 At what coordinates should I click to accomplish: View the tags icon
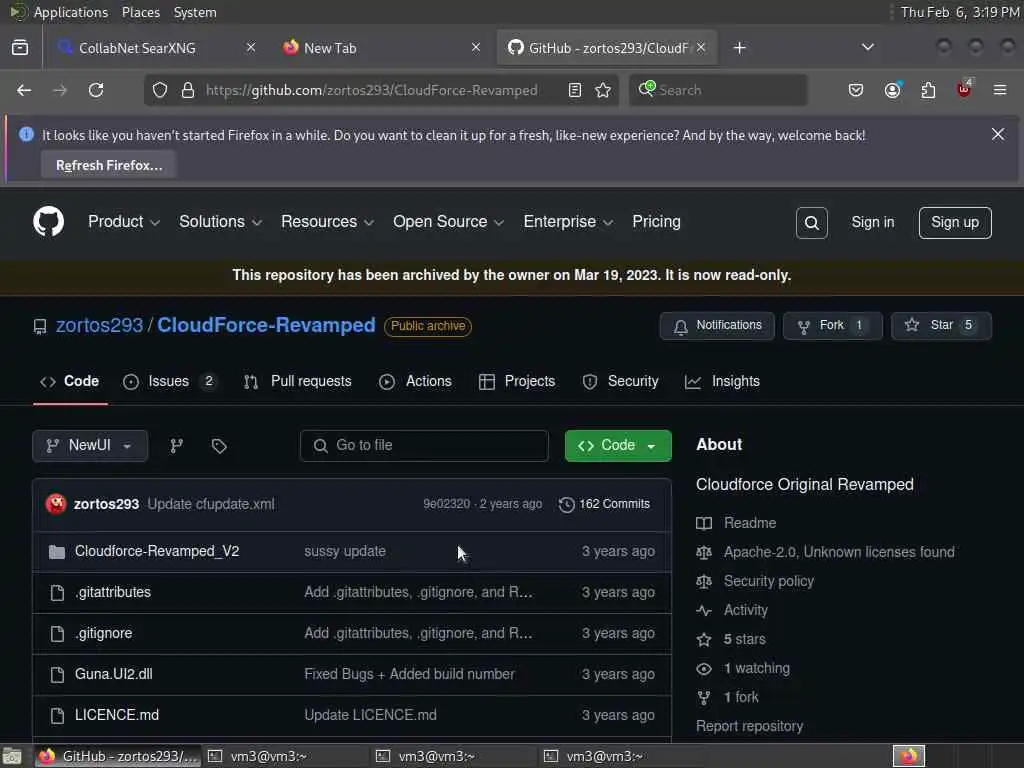[x=219, y=446]
